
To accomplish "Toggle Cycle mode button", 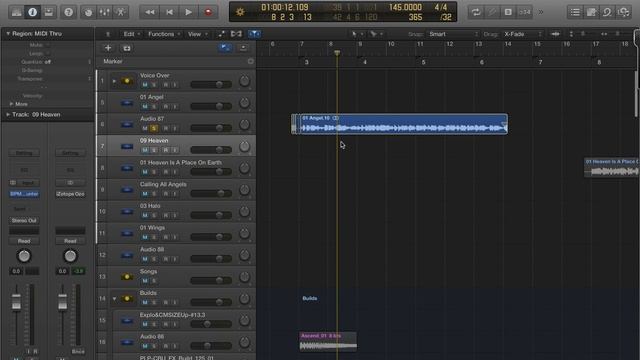I will pos(476,12).
